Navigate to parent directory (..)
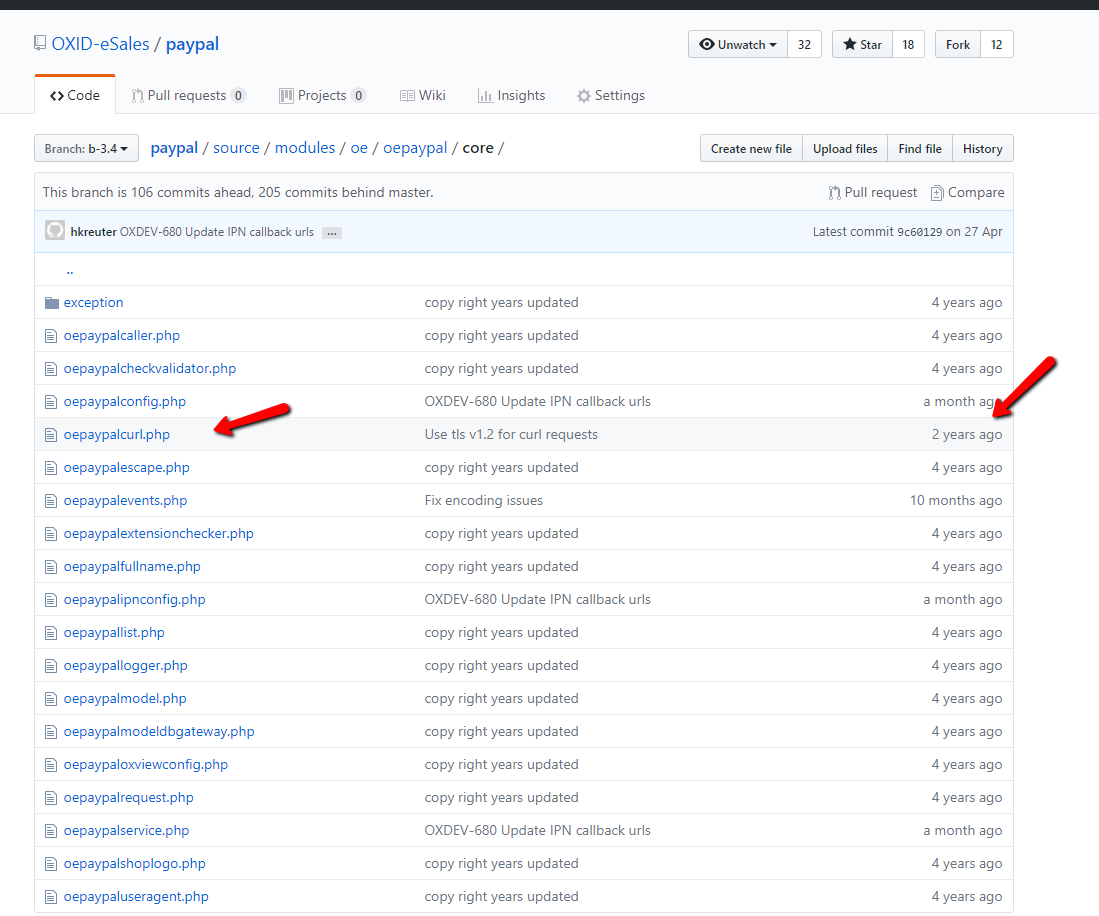 [x=69, y=271]
